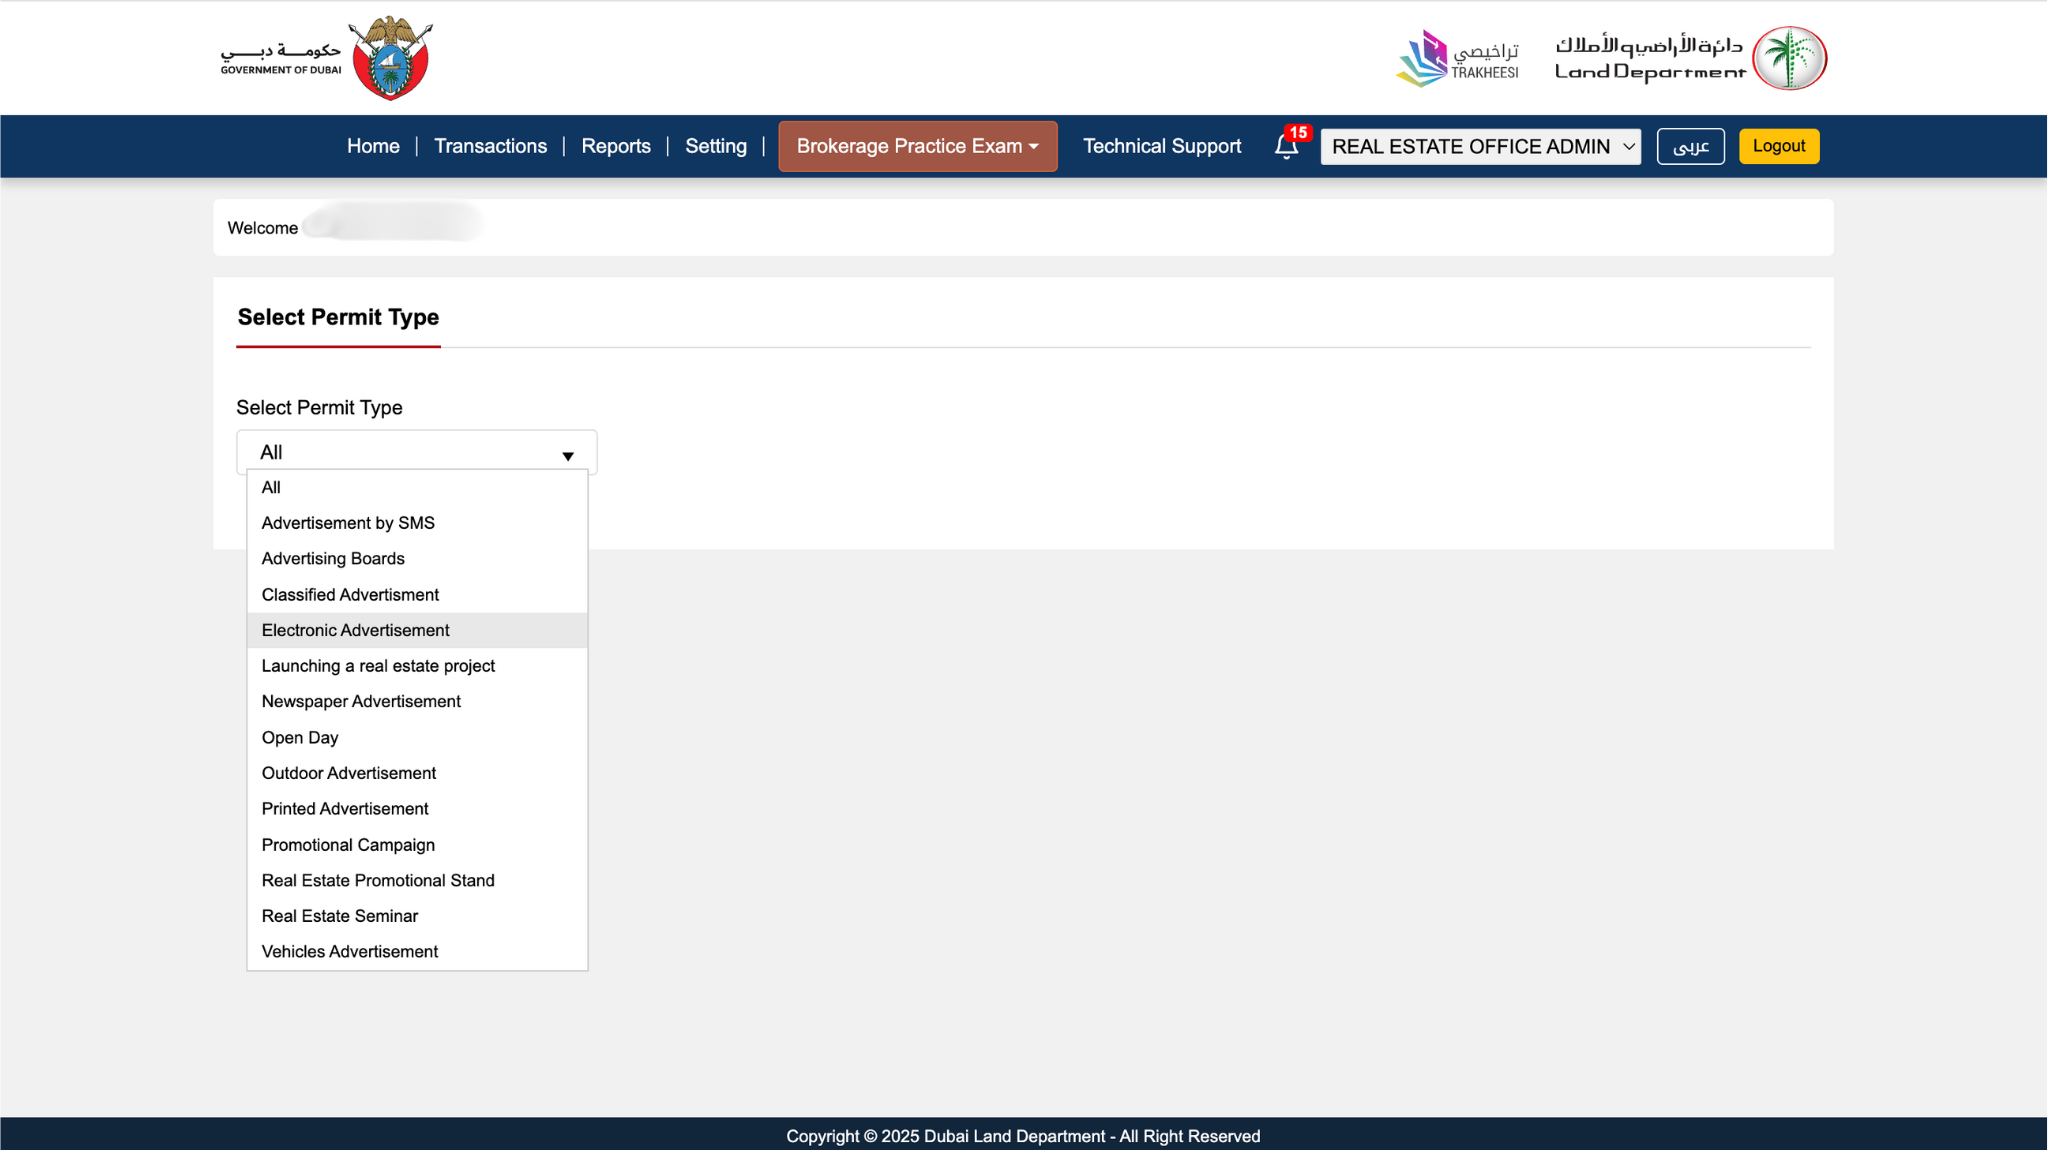Open the Brokerage Practice Exam menu
Viewport: 2048px width, 1150px height.
pyautogui.click(x=917, y=146)
